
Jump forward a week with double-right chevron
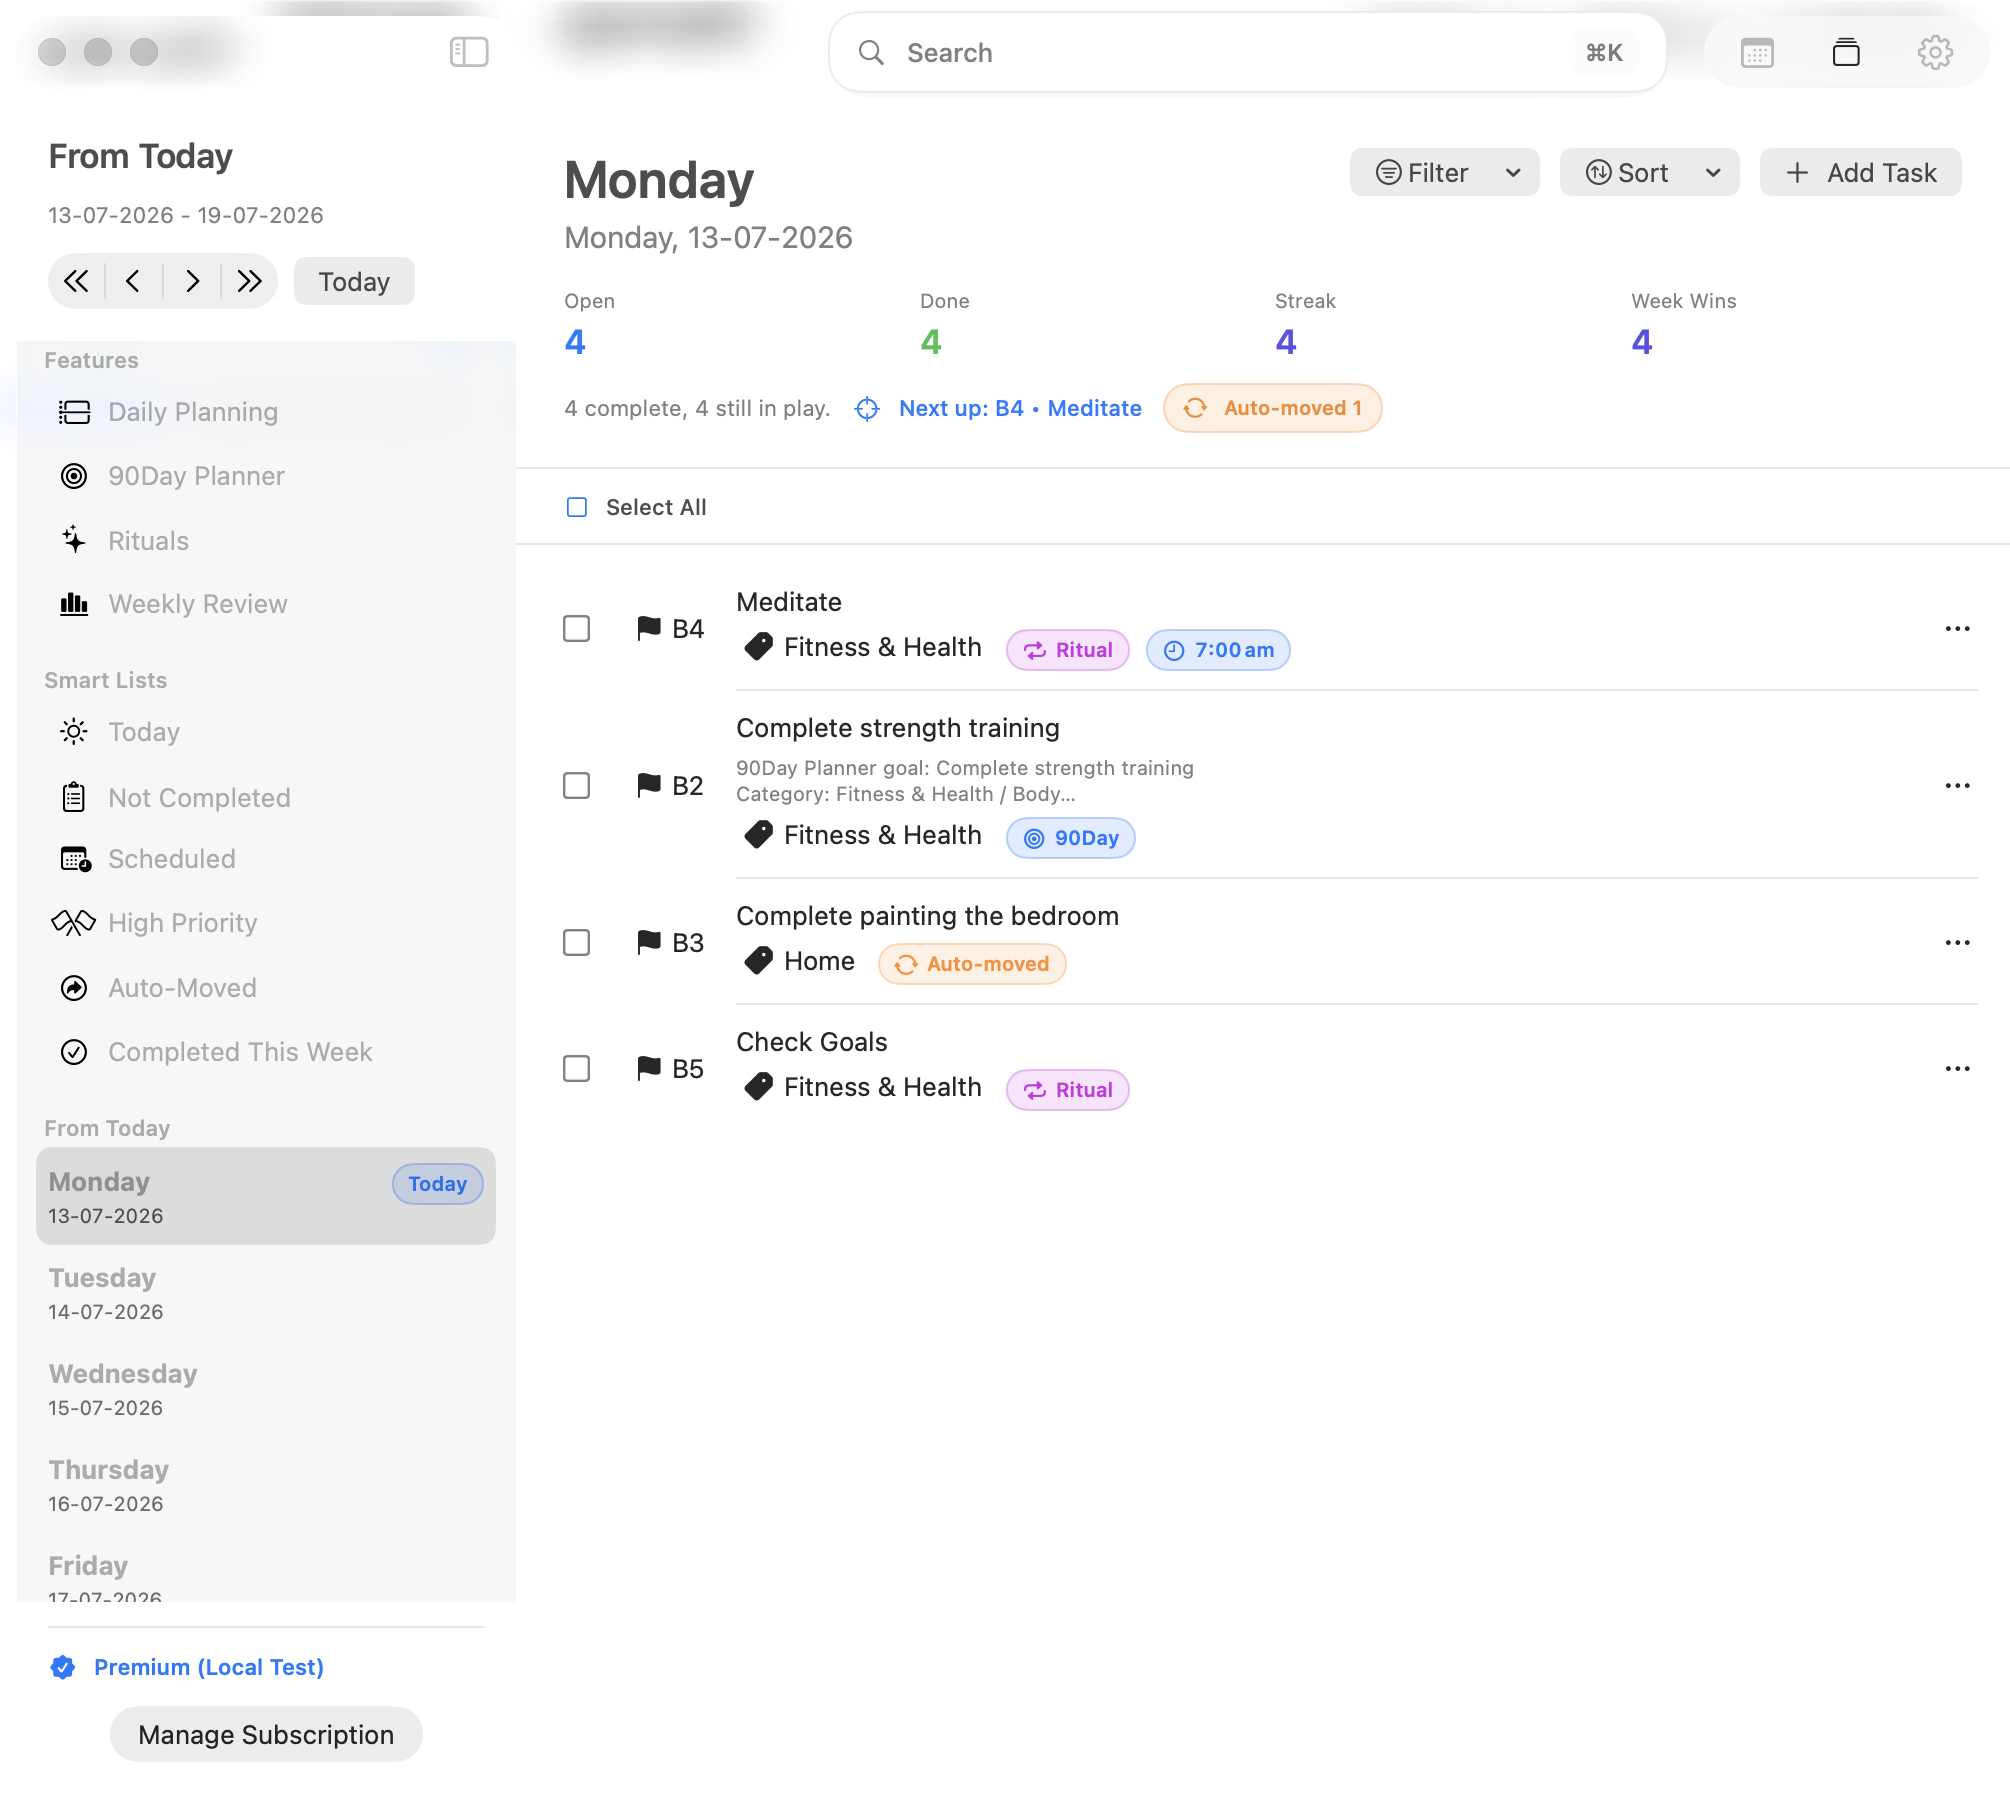coord(249,281)
